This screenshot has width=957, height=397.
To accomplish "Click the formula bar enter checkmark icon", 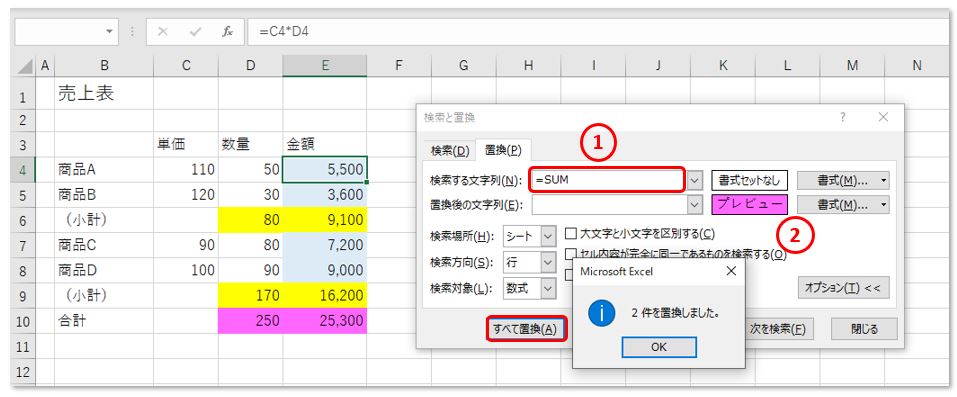I will click(195, 32).
